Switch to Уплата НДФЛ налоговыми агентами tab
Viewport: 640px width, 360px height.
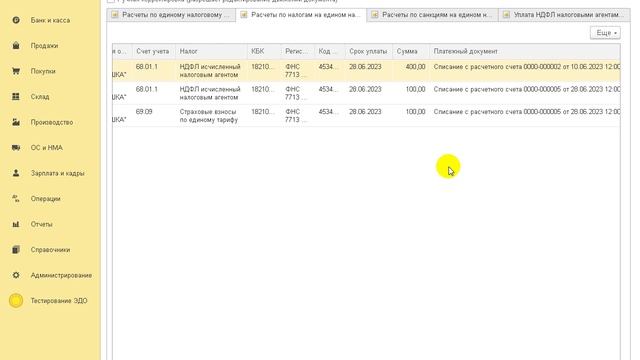click(x=564, y=15)
